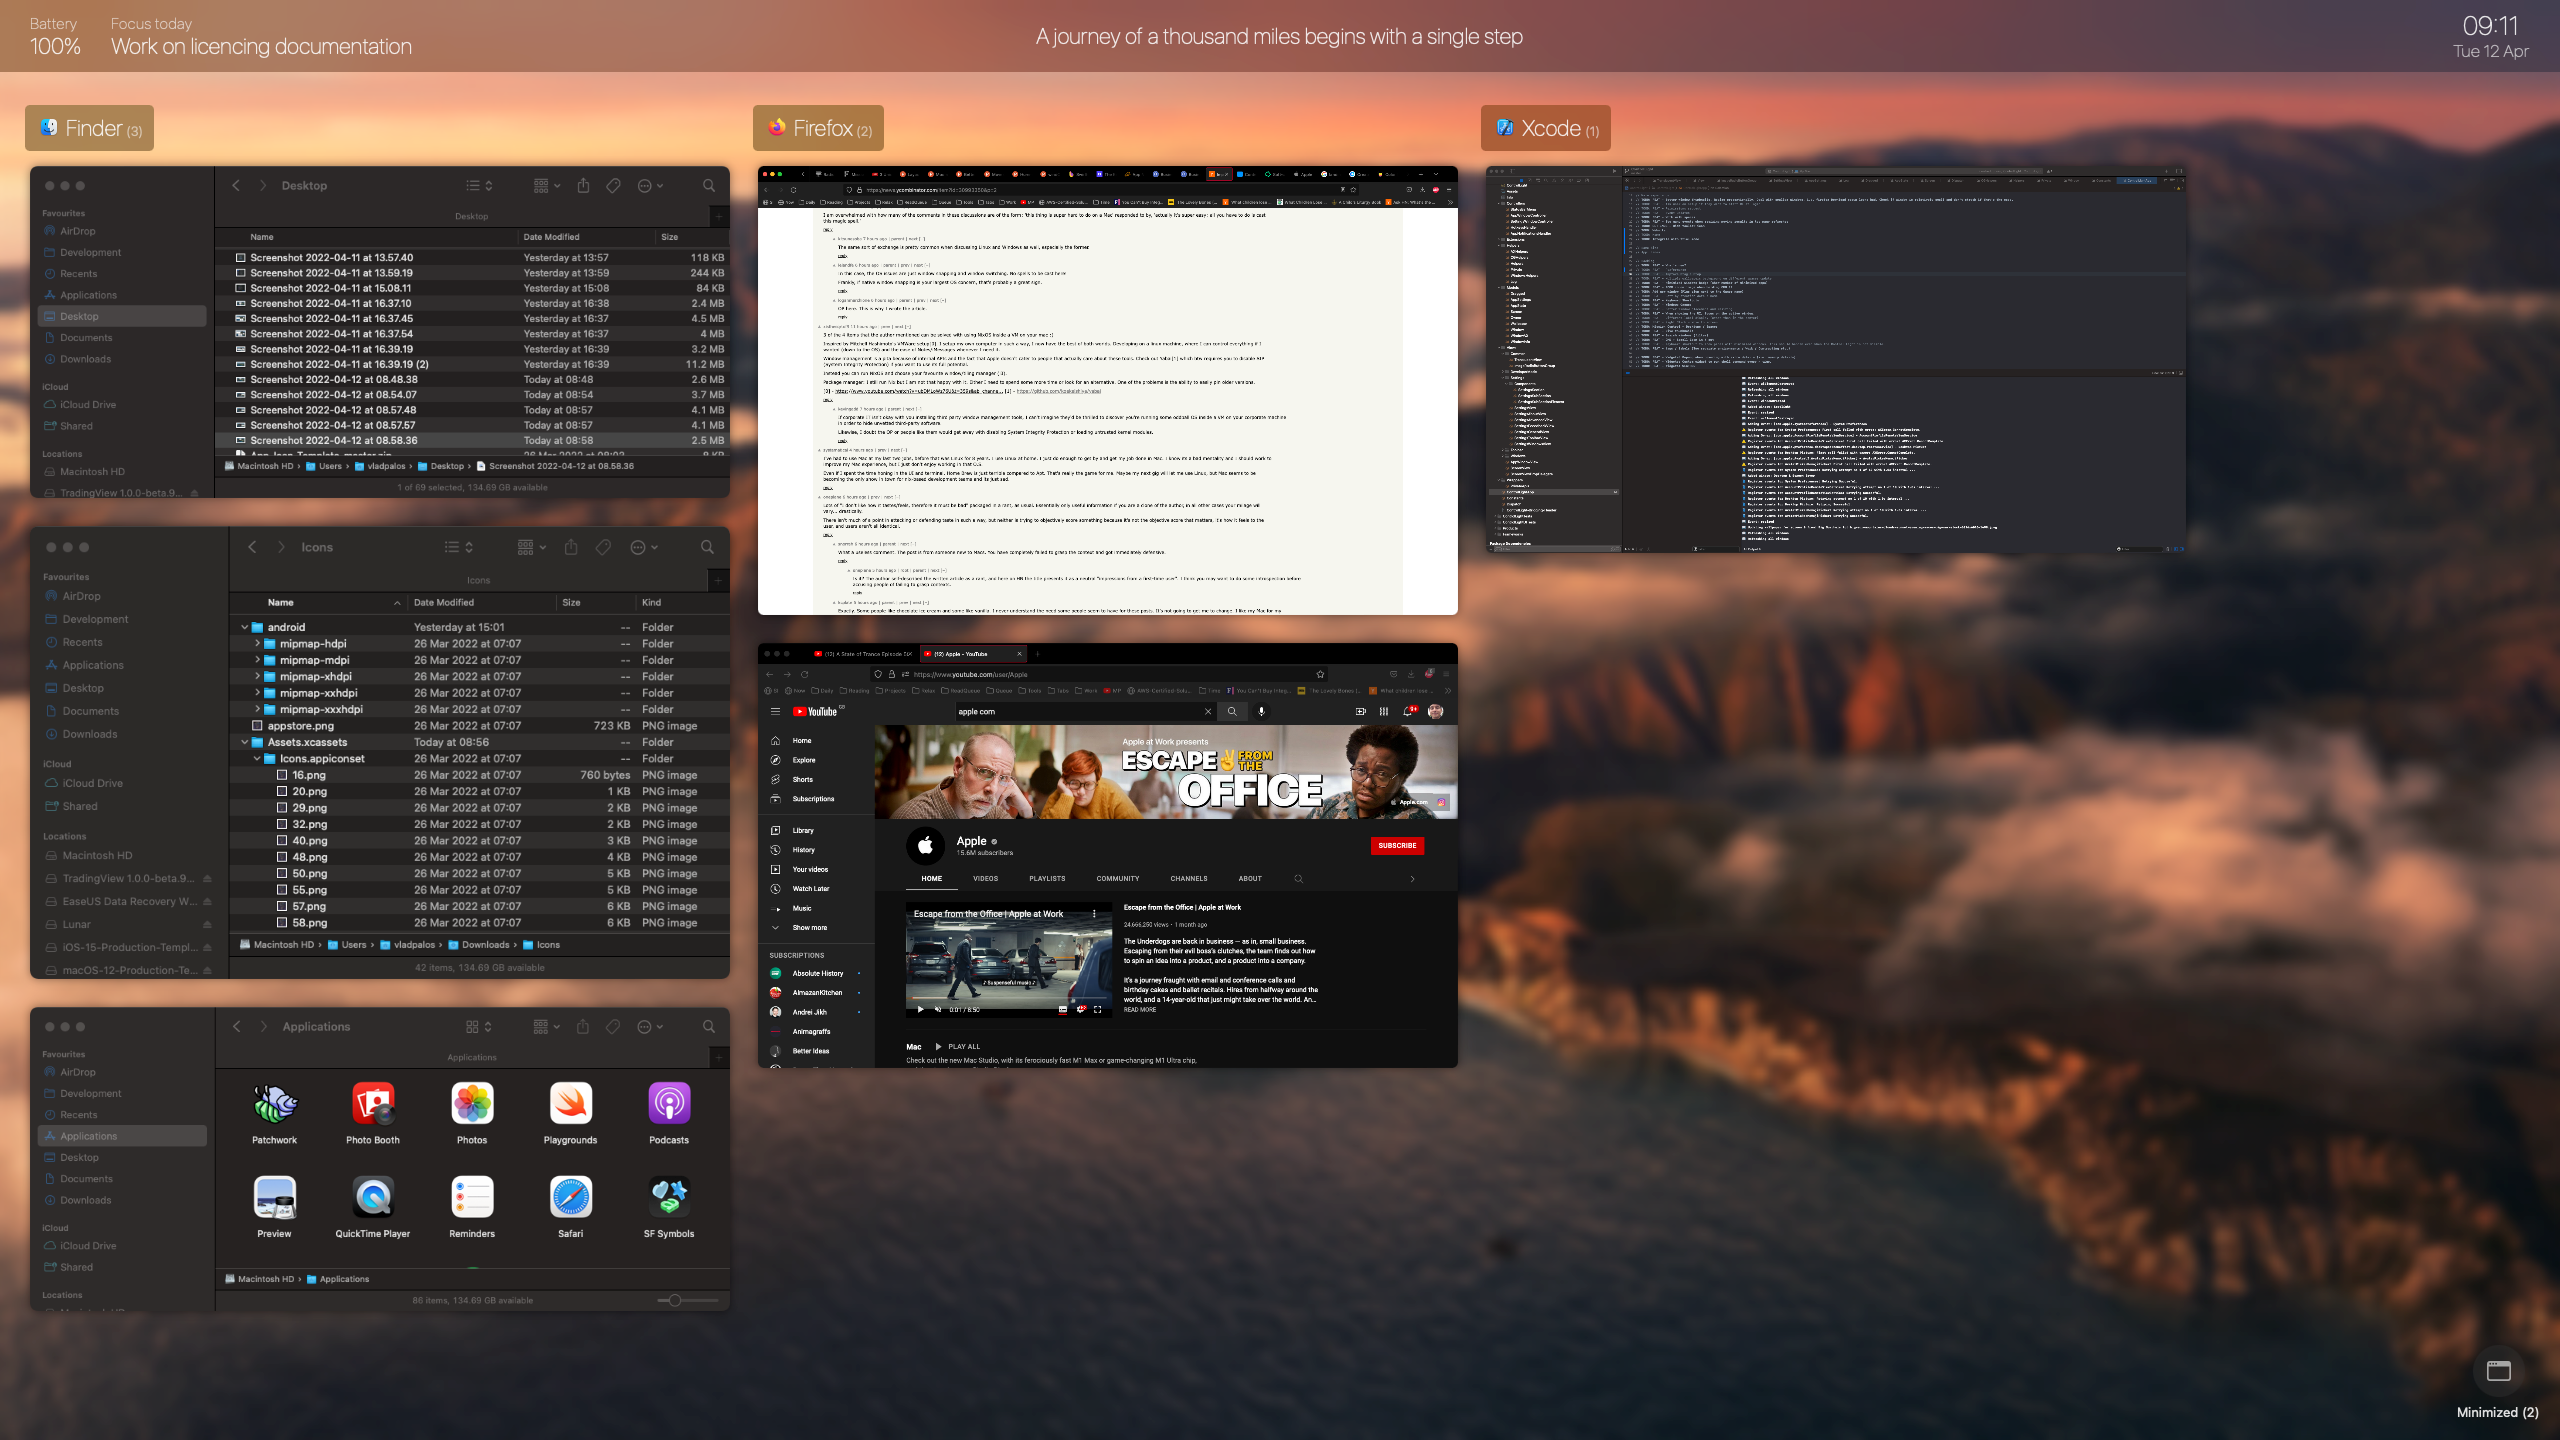Switch to Apple channel VIDEOS tab

(x=985, y=879)
